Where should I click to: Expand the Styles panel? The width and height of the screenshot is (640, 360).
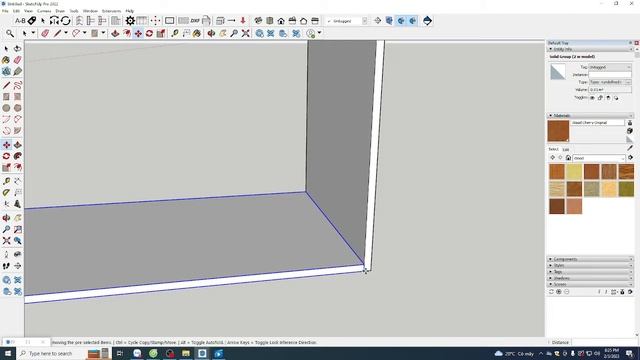(590, 265)
